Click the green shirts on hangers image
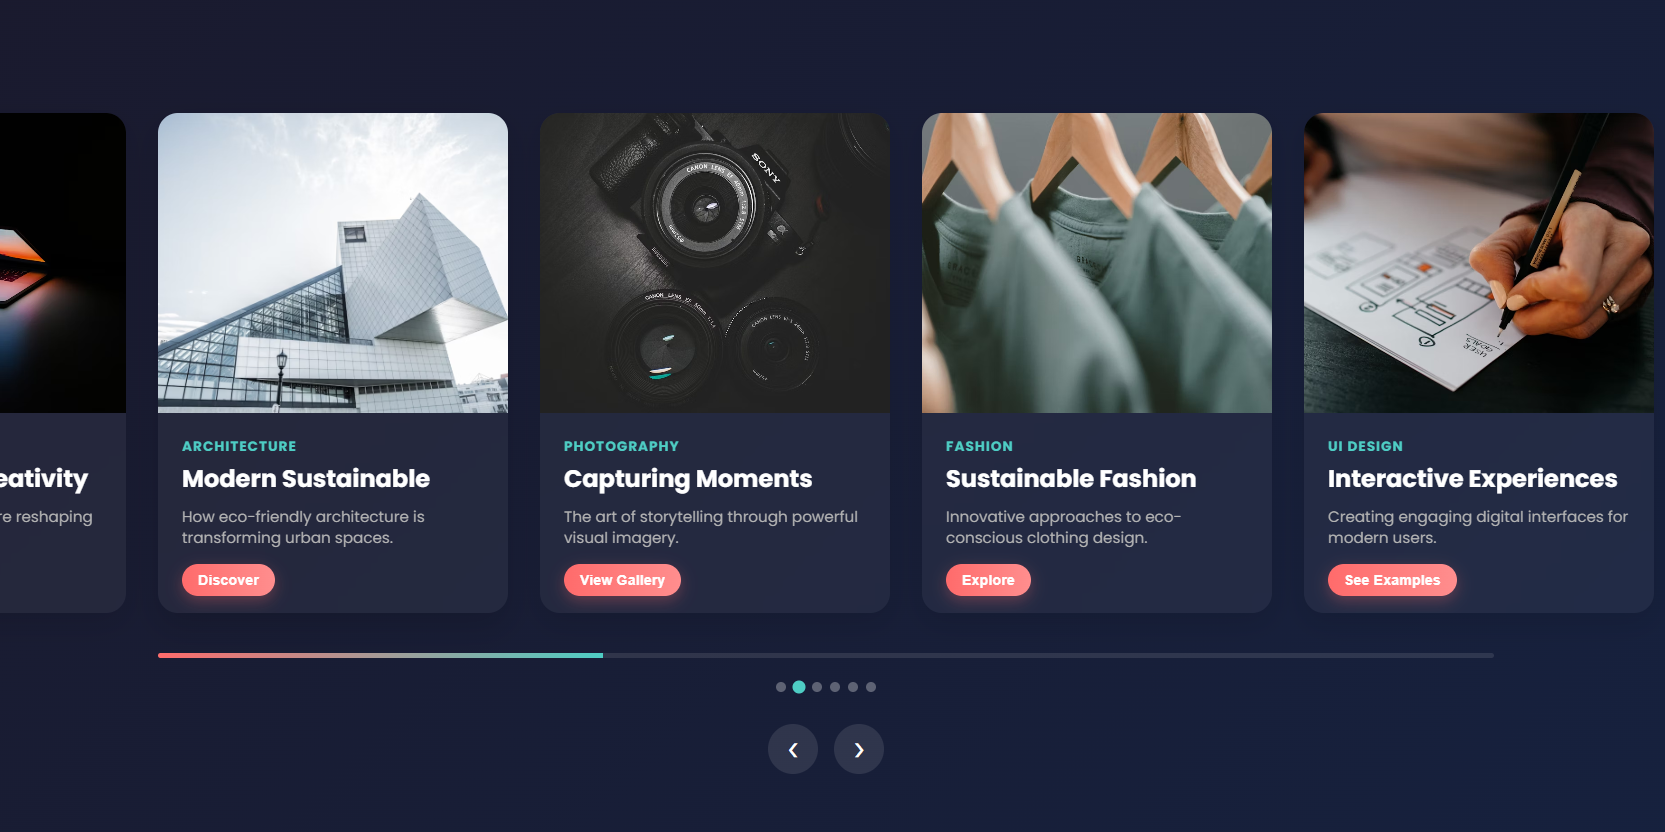Viewport: 1665px width, 832px height. coord(1097,263)
